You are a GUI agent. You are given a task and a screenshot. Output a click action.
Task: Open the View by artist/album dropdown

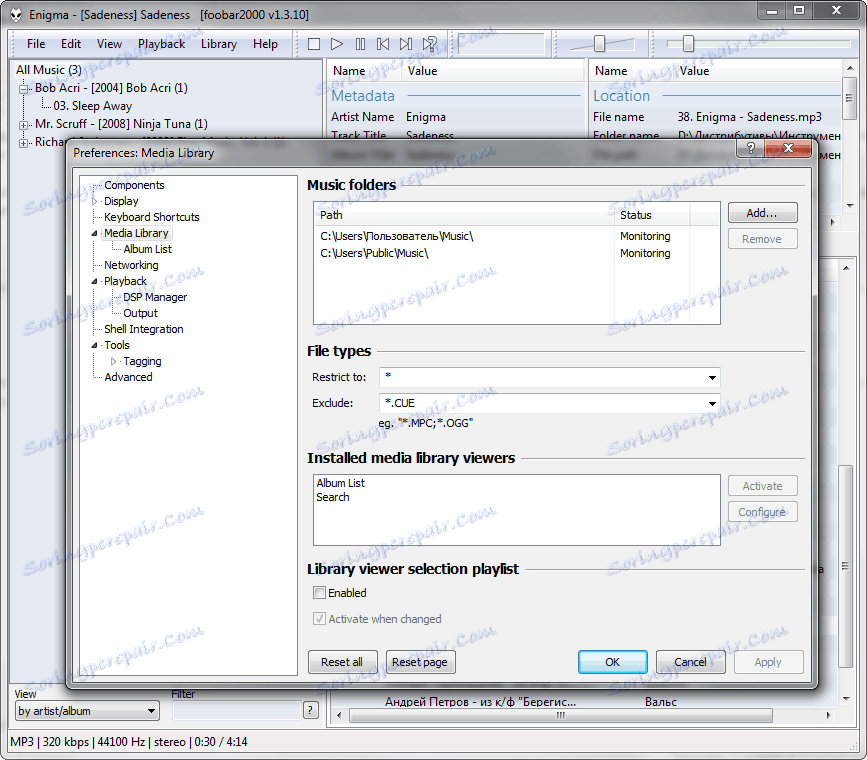tap(87, 711)
